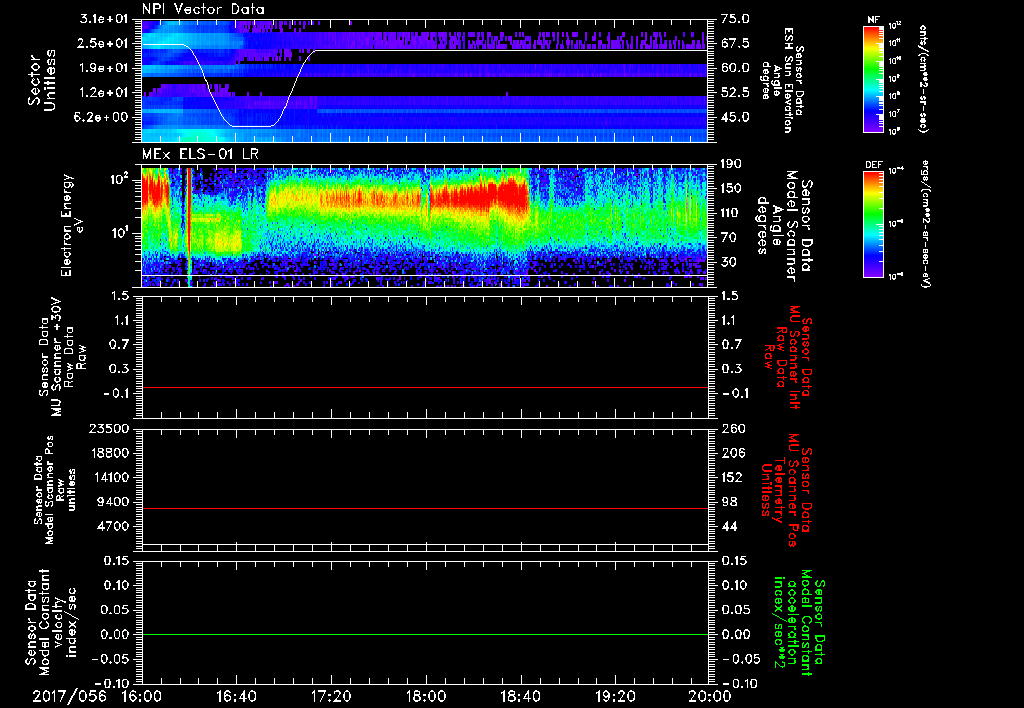Click the green 'Model Constant acceleration' title
The image size is (1024, 708).
pos(799,623)
